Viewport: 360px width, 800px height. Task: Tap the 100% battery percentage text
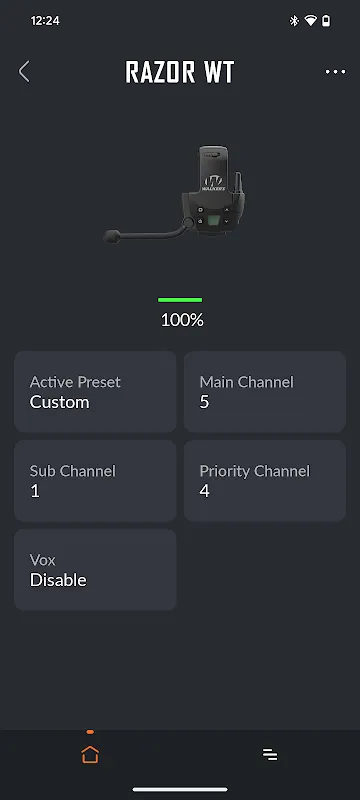(182, 320)
